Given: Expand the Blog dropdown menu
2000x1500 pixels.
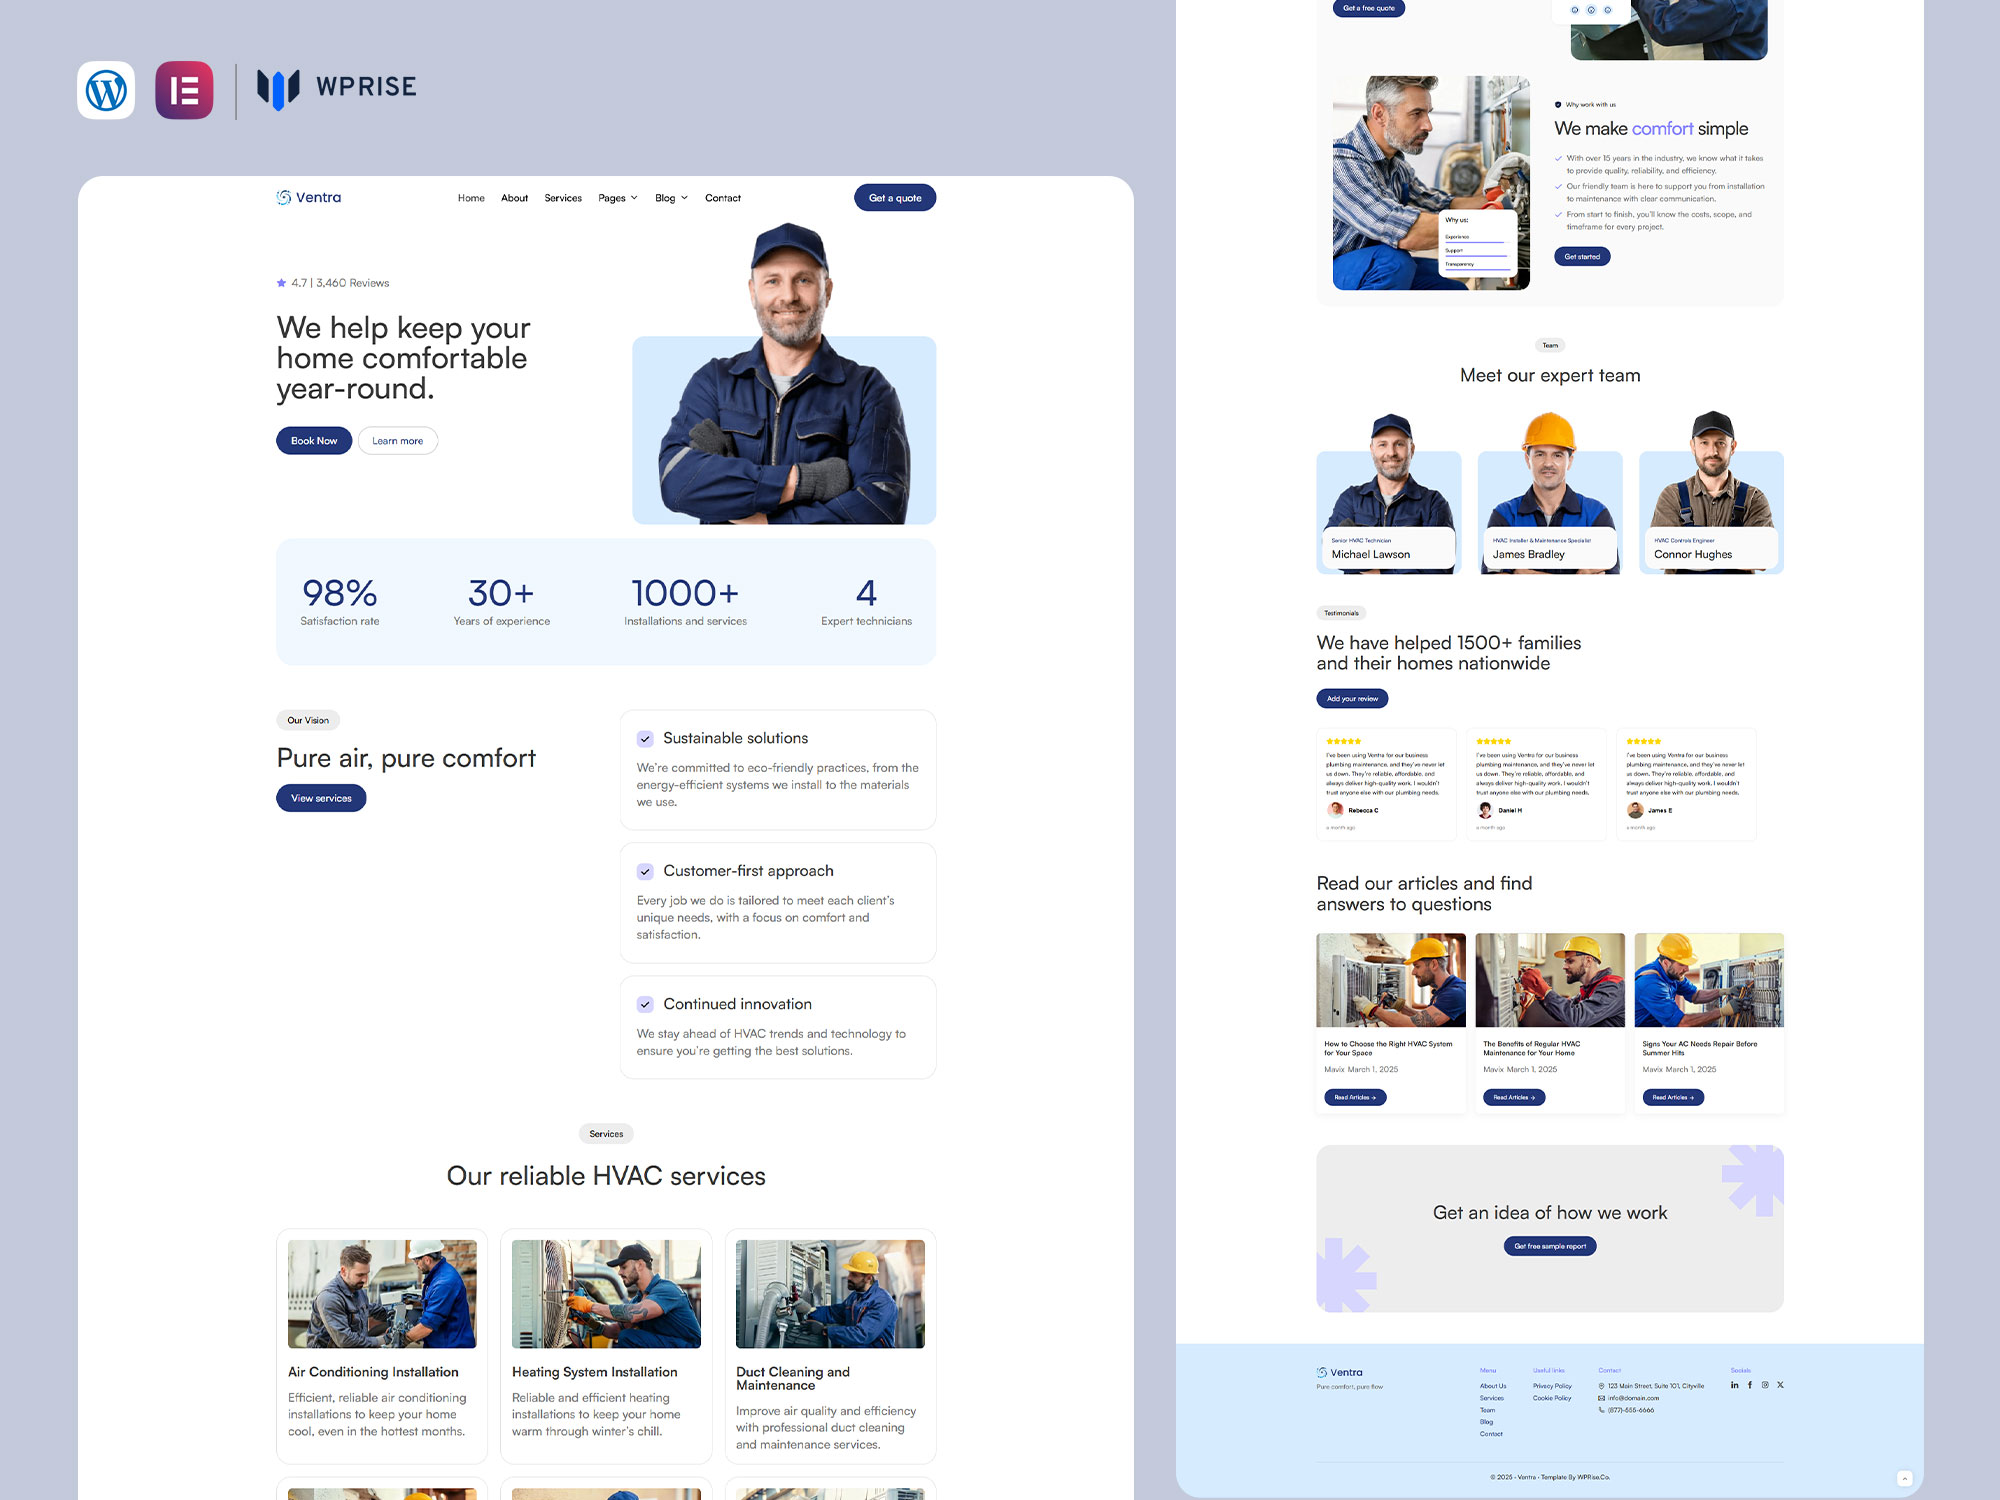Looking at the screenshot, I should click(x=671, y=198).
